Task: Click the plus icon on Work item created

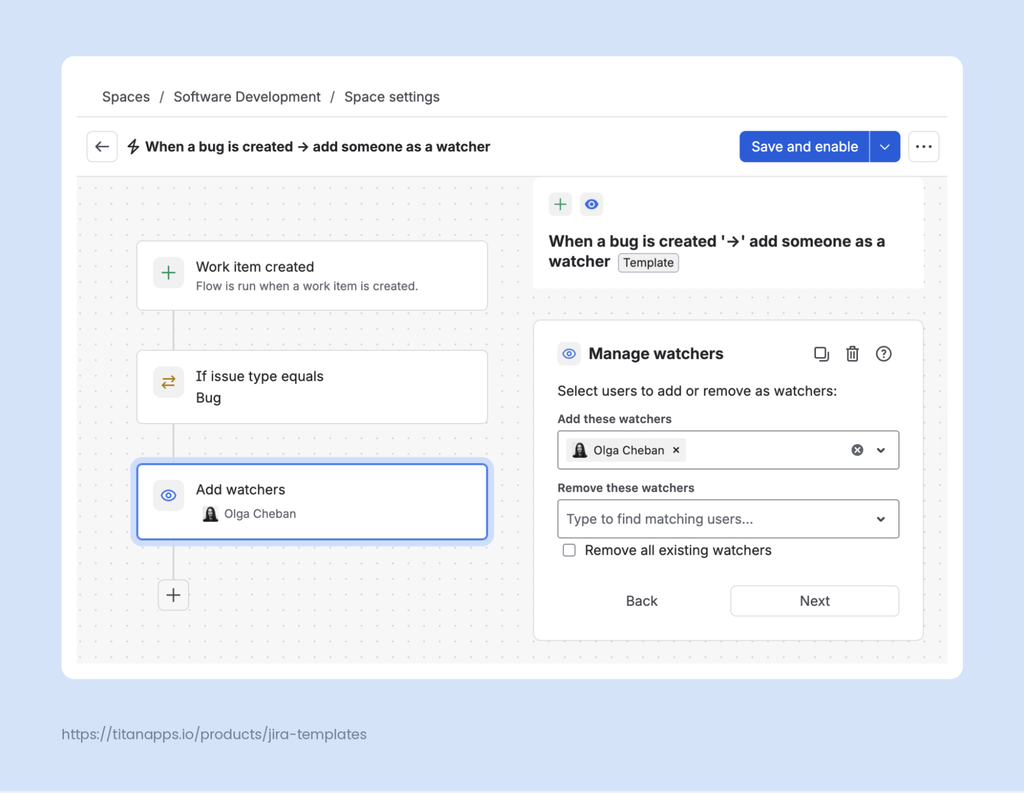Action: click(x=168, y=273)
